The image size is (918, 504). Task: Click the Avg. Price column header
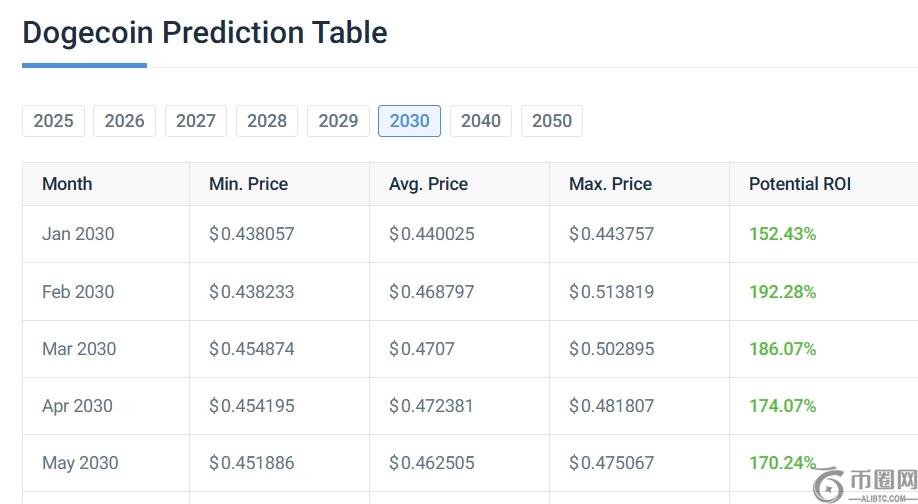coord(428,184)
